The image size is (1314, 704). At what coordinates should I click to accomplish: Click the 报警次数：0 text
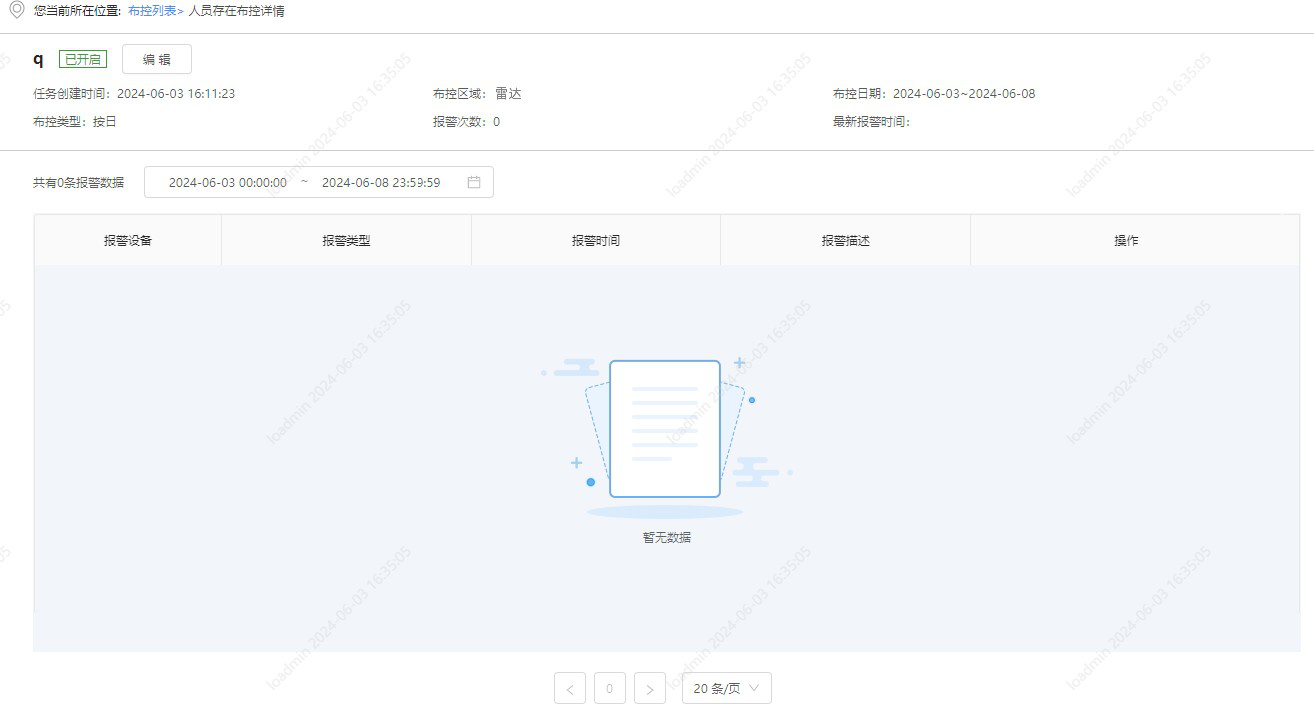click(x=466, y=122)
